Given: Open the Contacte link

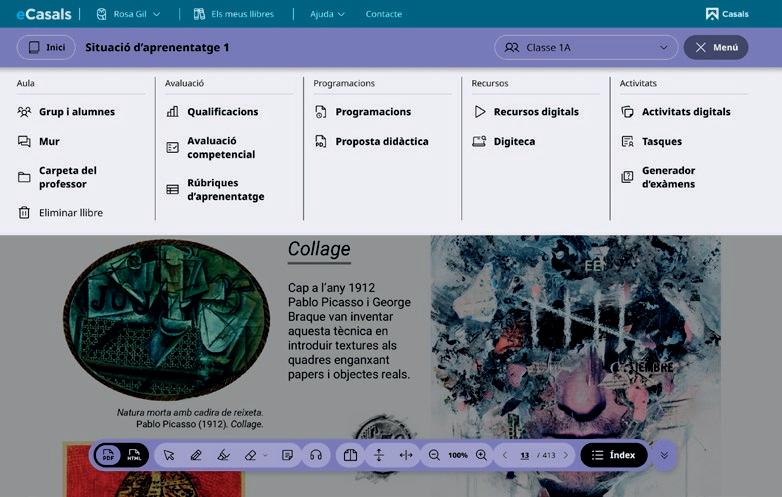Looking at the screenshot, I should 384,14.
